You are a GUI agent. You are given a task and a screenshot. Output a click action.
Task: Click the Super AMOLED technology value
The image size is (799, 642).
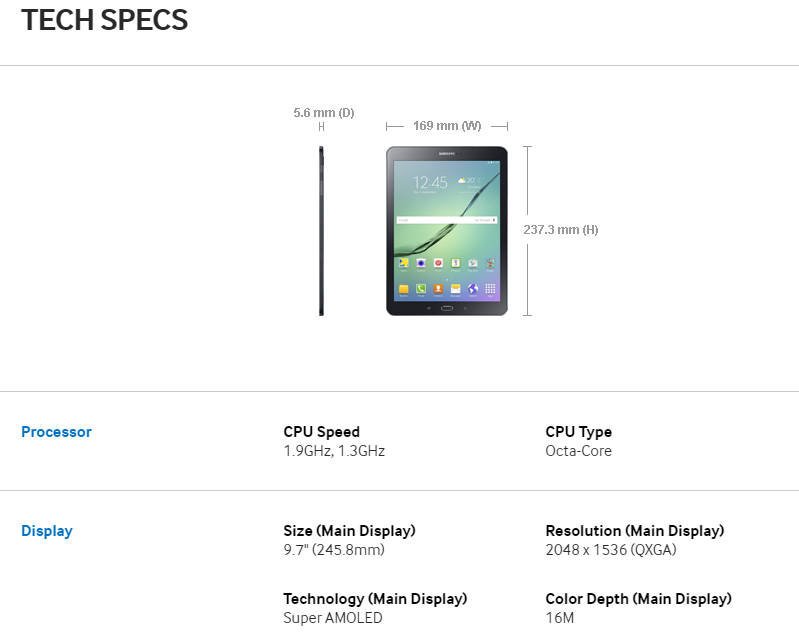click(x=333, y=618)
